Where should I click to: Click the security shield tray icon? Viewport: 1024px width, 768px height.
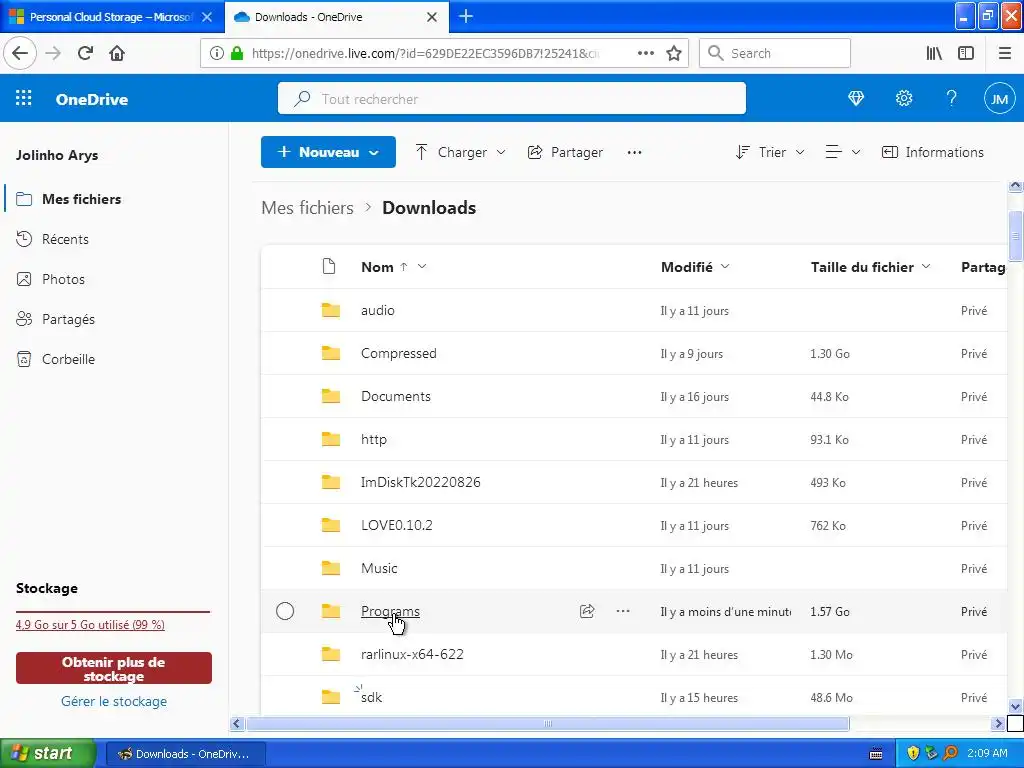[x=913, y=753]
